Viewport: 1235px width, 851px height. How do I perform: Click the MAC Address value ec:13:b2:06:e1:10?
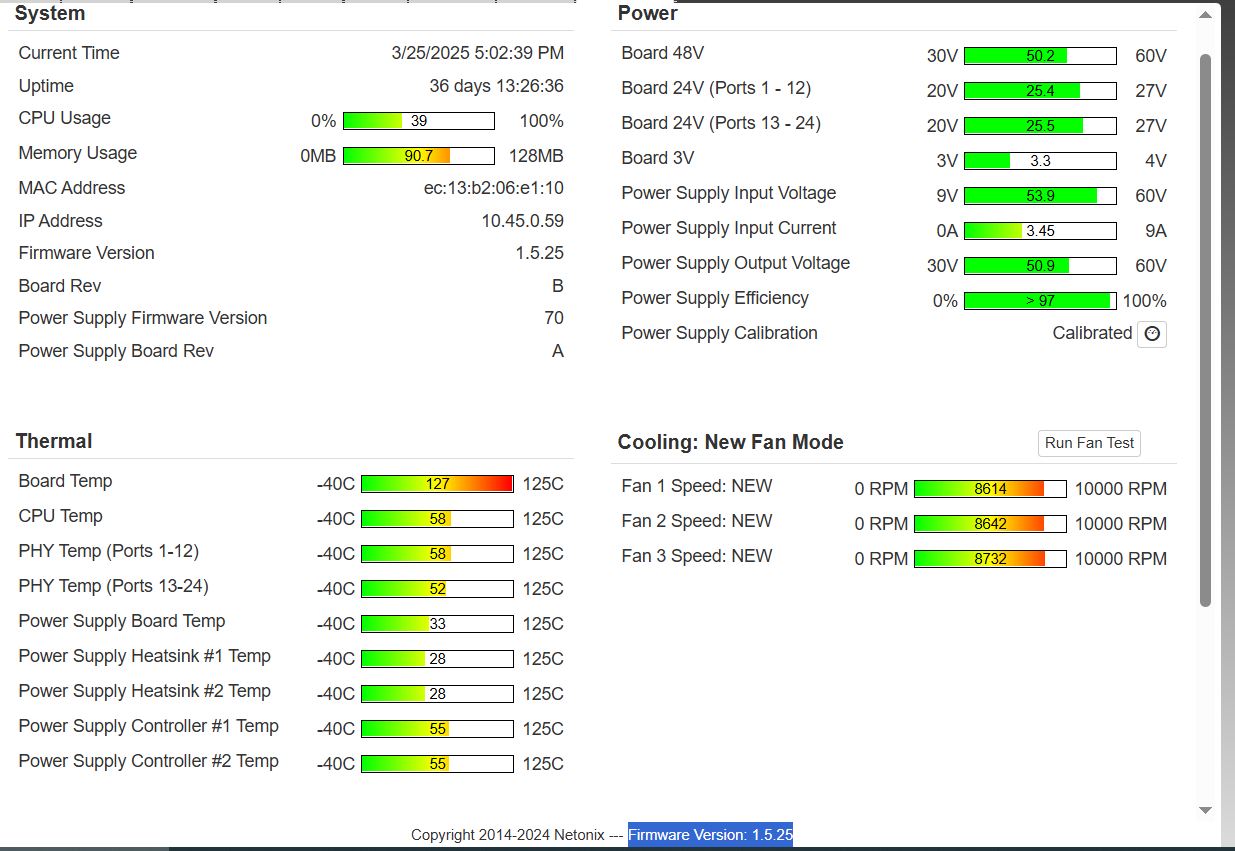[493, 188]
